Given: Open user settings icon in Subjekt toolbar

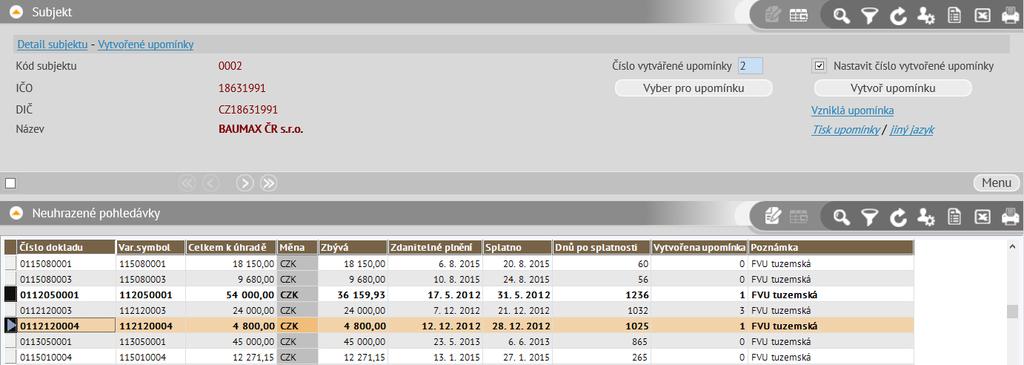Looking at the screenshot, I should (x=925, y=16).
